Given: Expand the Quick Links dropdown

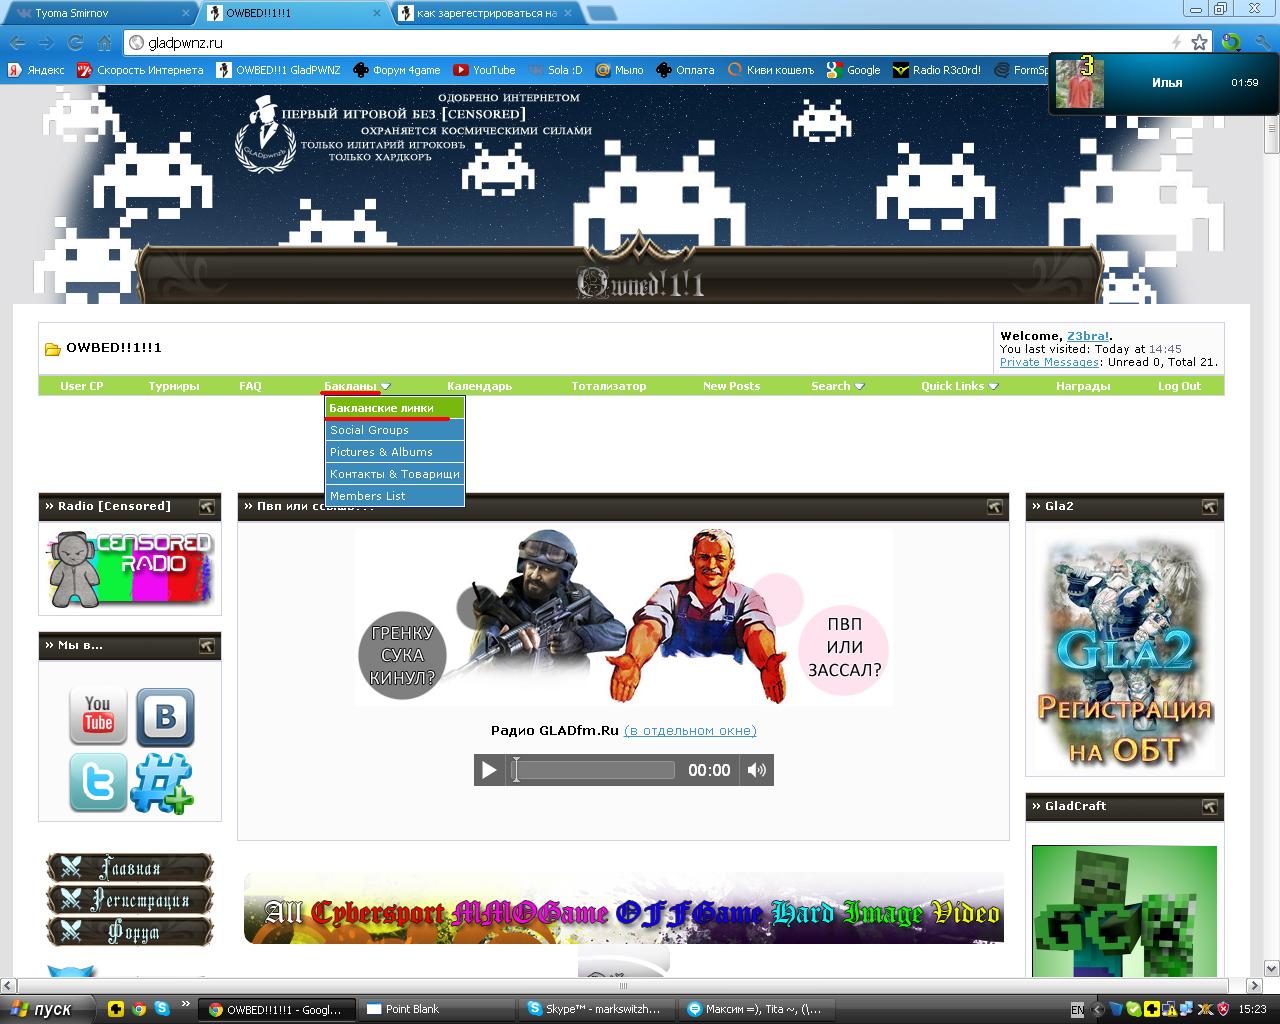Looking at the screenshot, I should (960, 386).
